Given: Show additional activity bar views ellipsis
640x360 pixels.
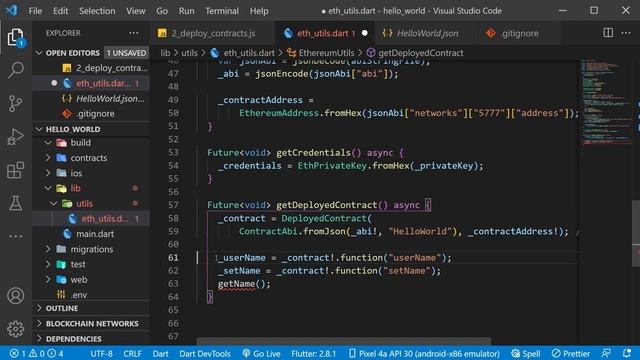Looking at the screenshot, I should [x=16, y=236].
